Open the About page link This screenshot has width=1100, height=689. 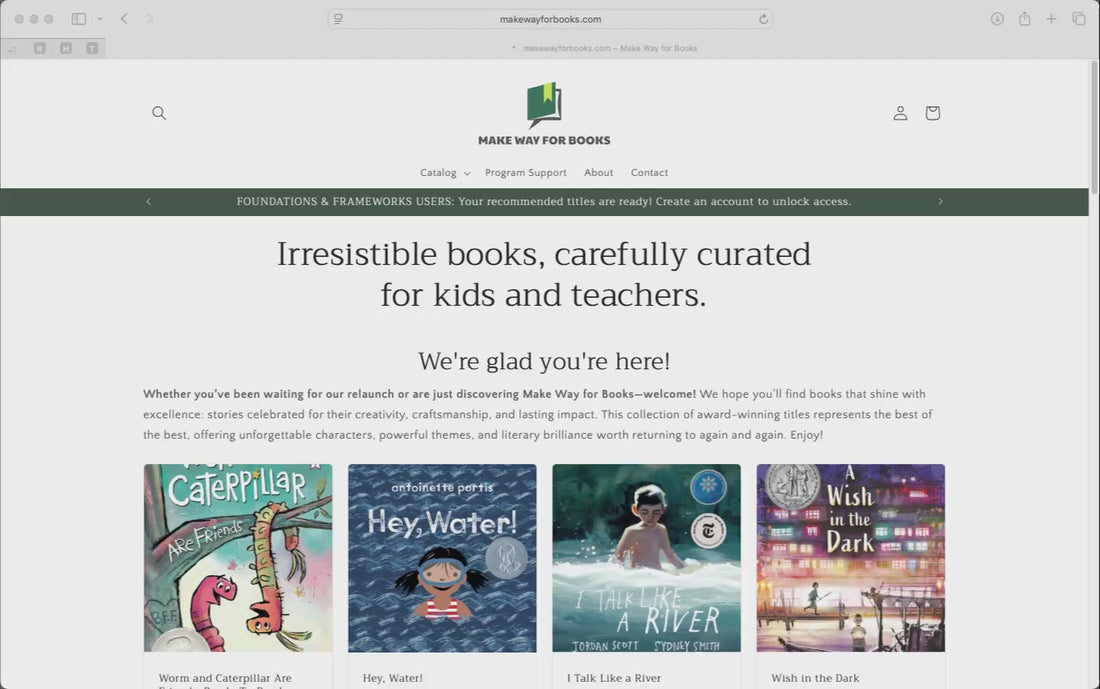[598, 173]
